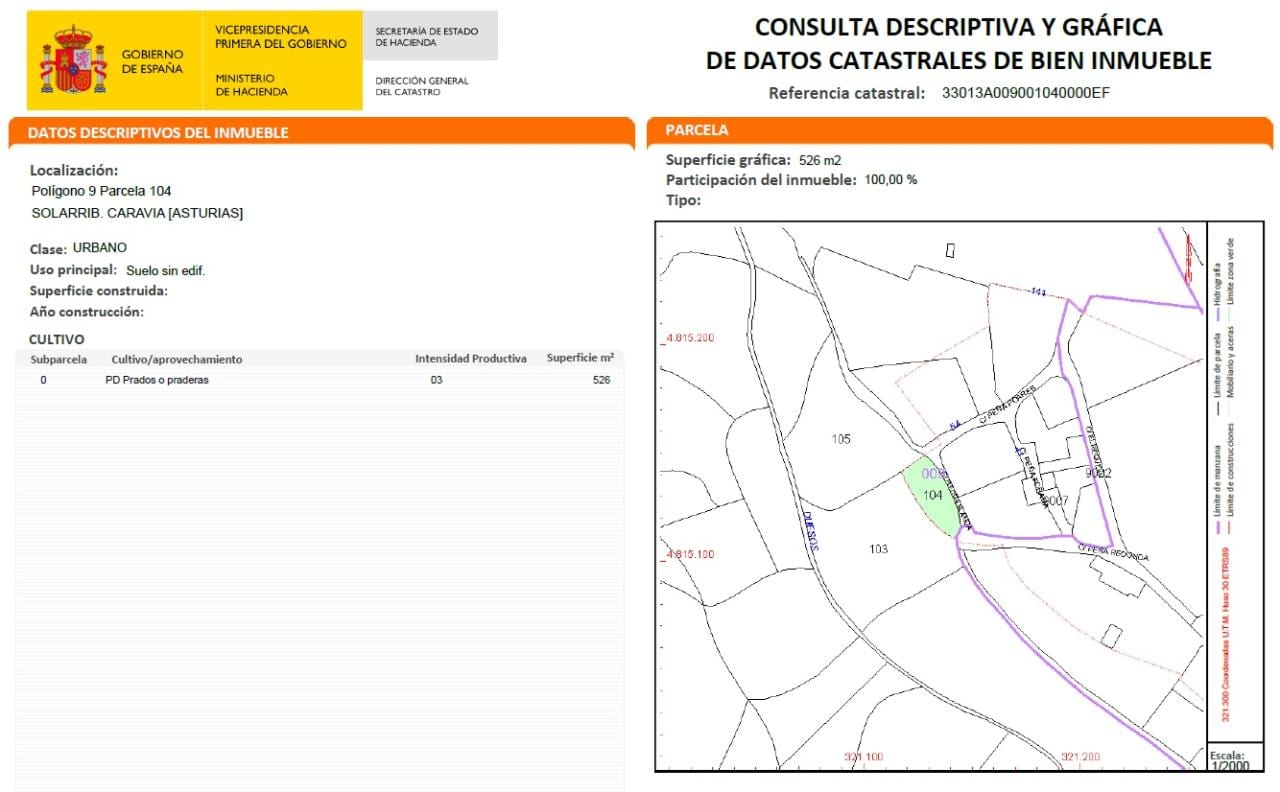Image resolution: width=1280 pixels, height=792 pixels.
Task: Open the PARCELA section header
Action: 960,131
